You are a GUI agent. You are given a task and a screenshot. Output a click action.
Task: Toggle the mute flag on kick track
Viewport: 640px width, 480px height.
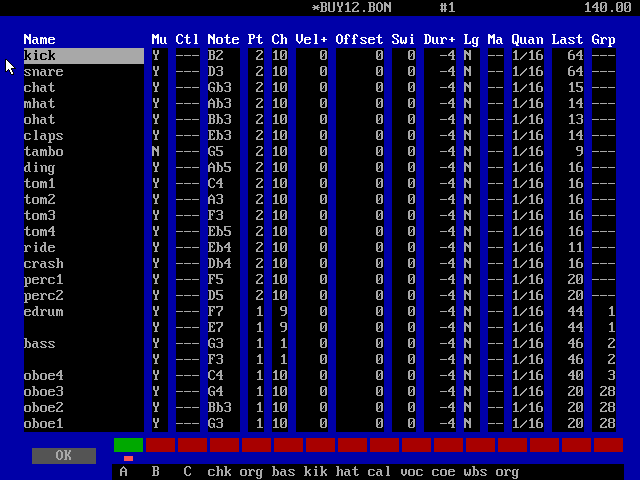[x=160, y=56]
